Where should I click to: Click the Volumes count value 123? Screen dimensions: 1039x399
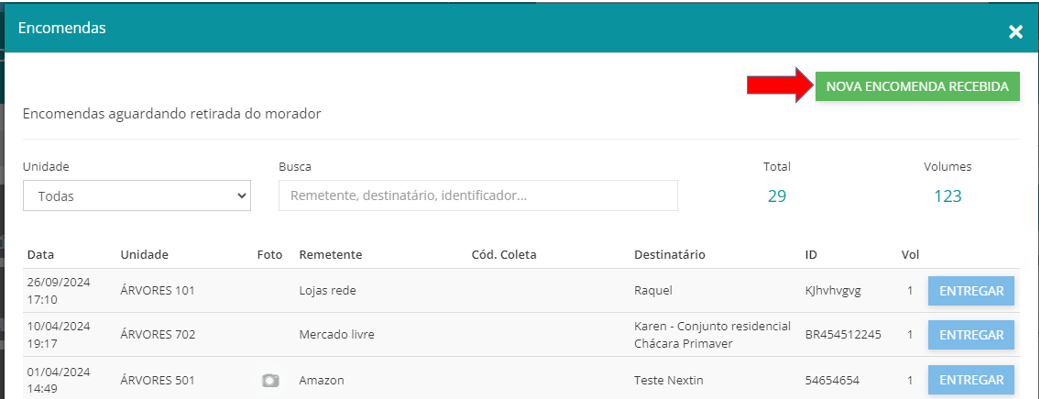coord(948,196)
